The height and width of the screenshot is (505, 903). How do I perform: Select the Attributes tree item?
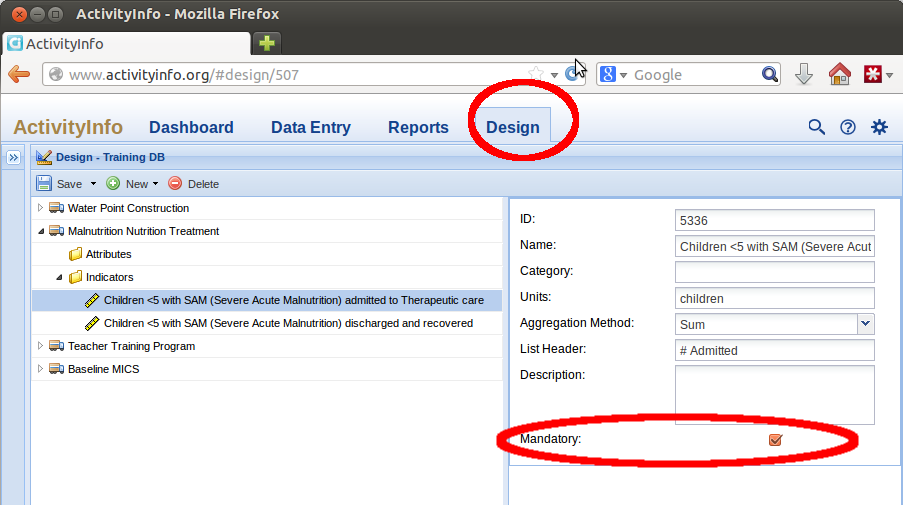[267, 254]
